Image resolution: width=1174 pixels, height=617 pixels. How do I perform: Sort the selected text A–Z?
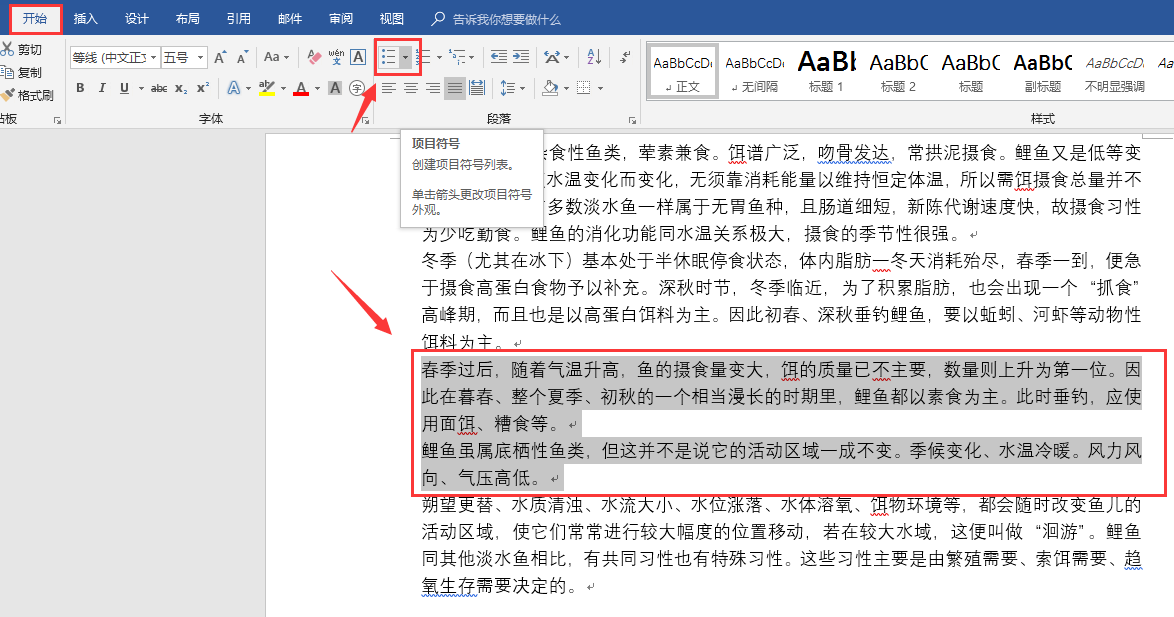[594, 57]
